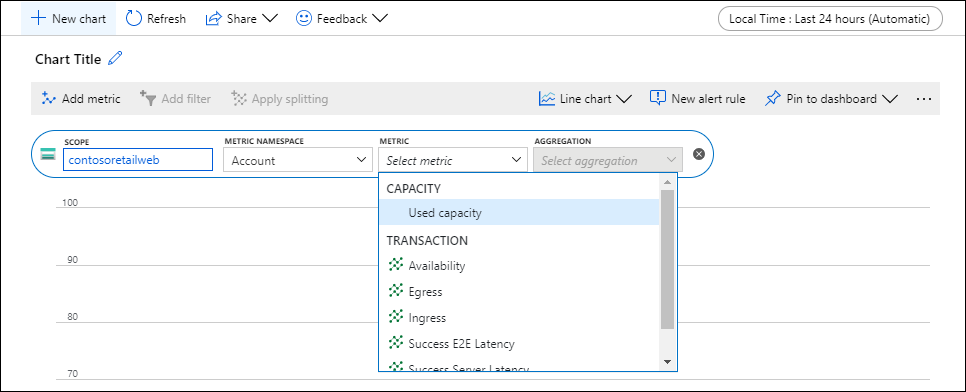Click the Pin to dashboard label
966x392 pixels.
(x=831, y=99)
